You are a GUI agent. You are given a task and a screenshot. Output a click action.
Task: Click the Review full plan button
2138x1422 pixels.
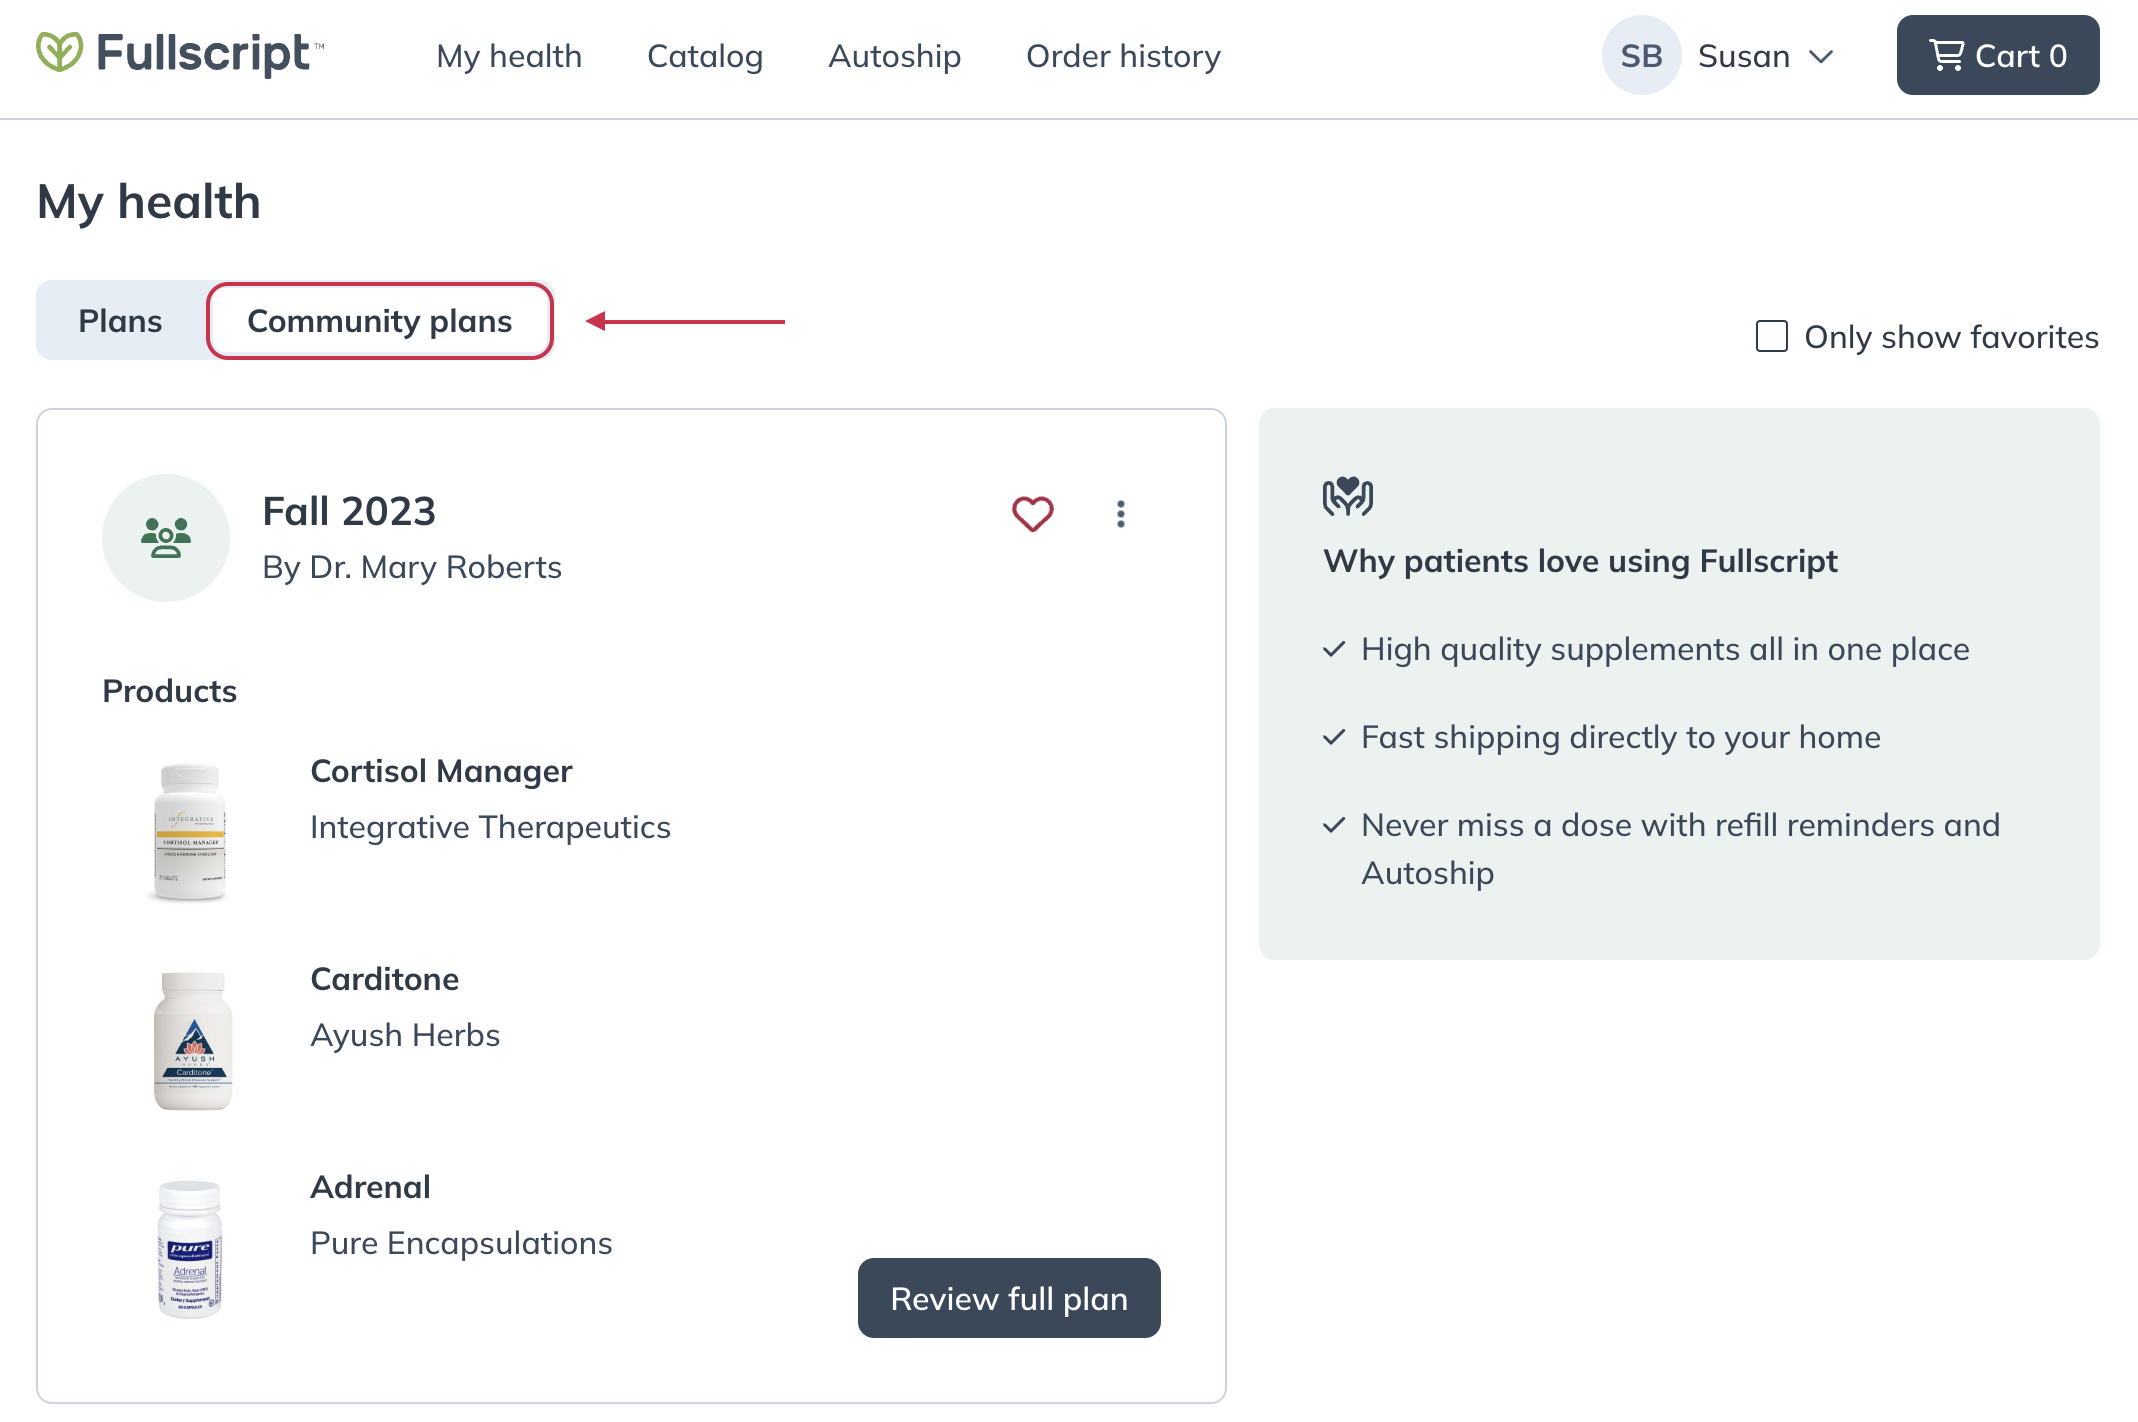pyautogui.click(x=1009, y=1298)
